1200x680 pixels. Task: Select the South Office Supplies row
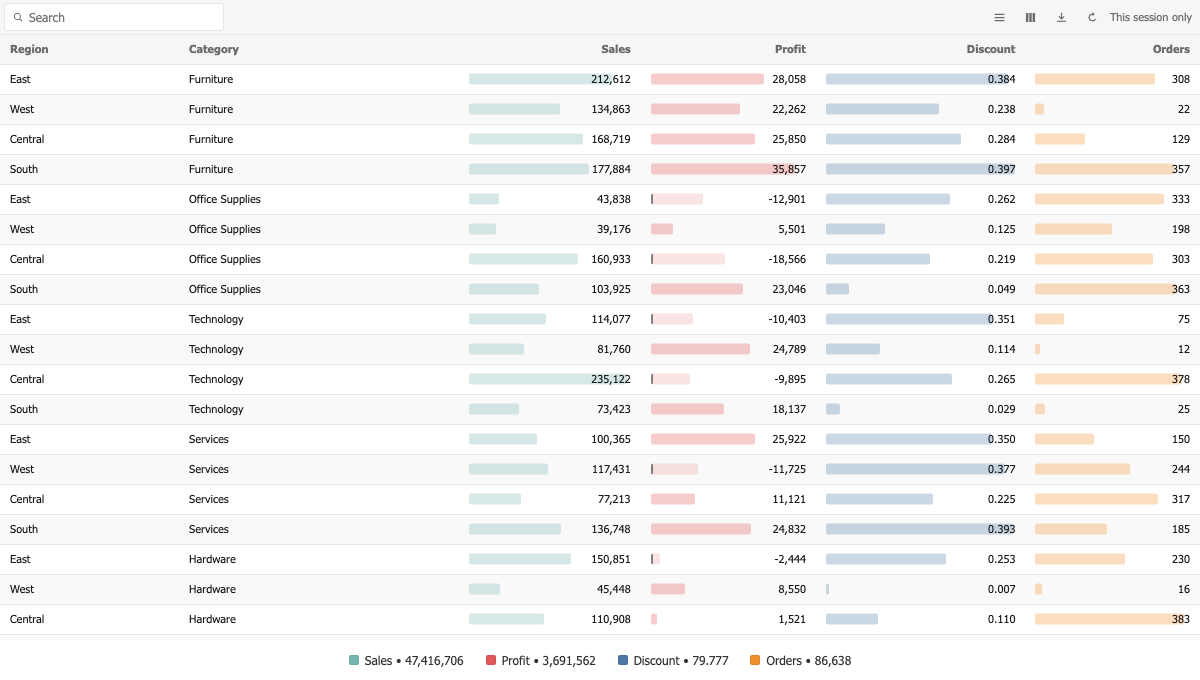point(600,289)
